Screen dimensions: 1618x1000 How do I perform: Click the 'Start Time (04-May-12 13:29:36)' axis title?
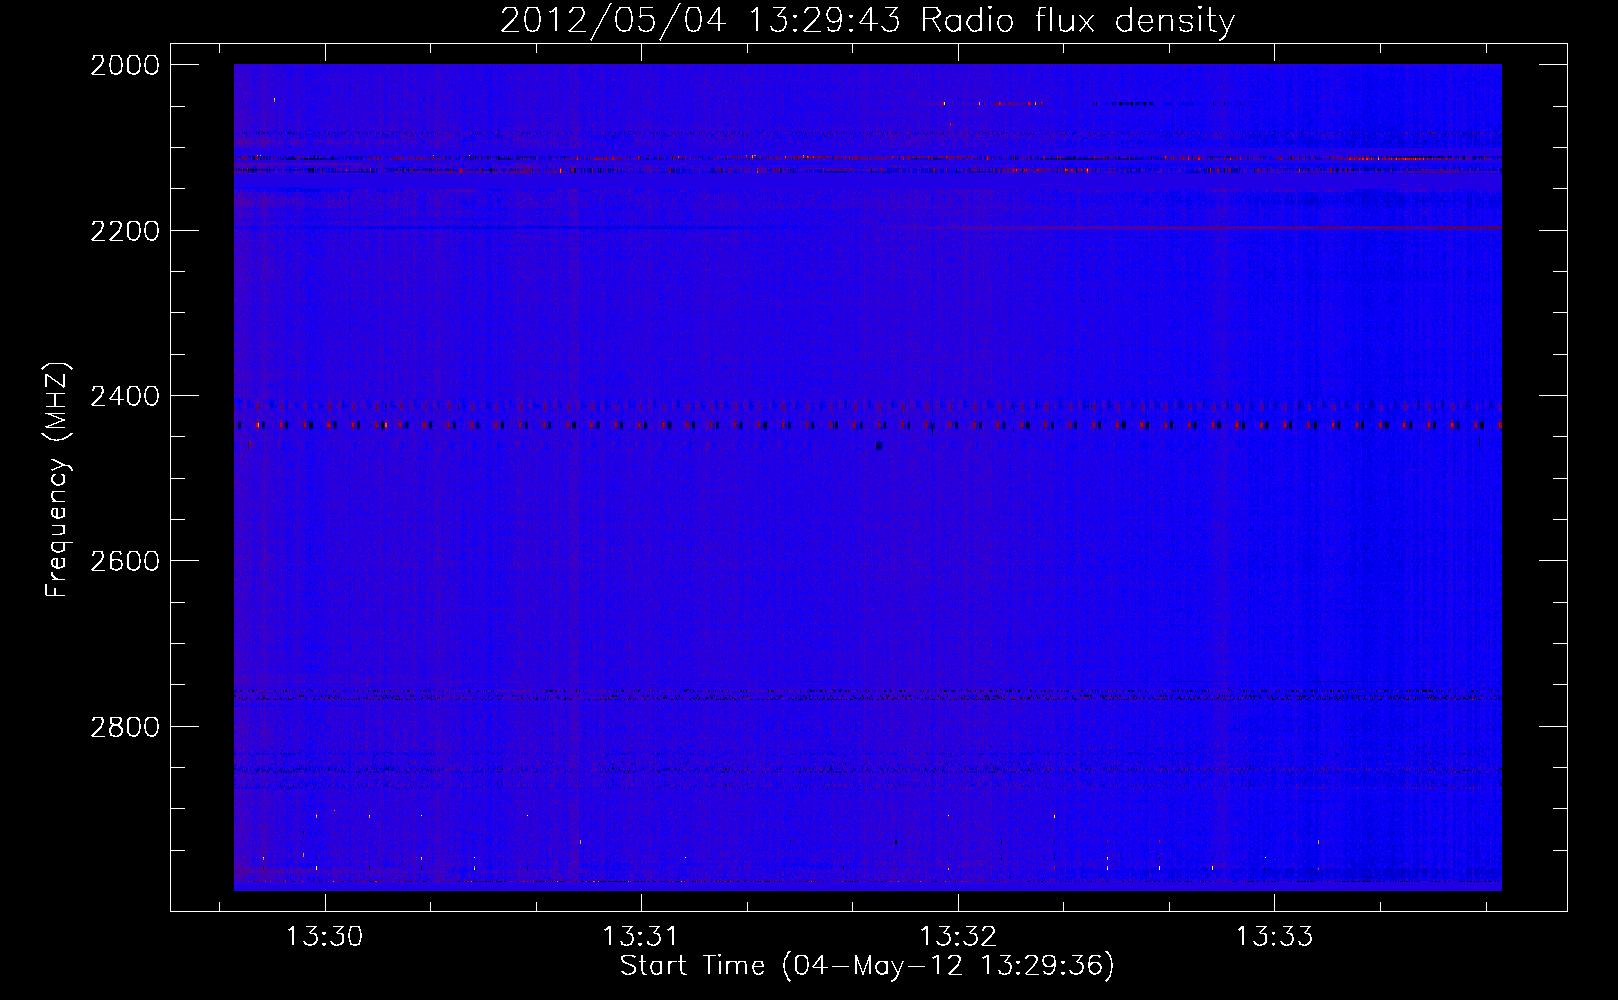[867, 966]
